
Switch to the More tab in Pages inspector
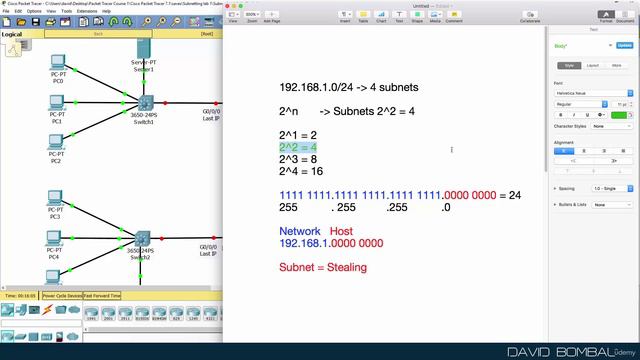tap(616, 66)
